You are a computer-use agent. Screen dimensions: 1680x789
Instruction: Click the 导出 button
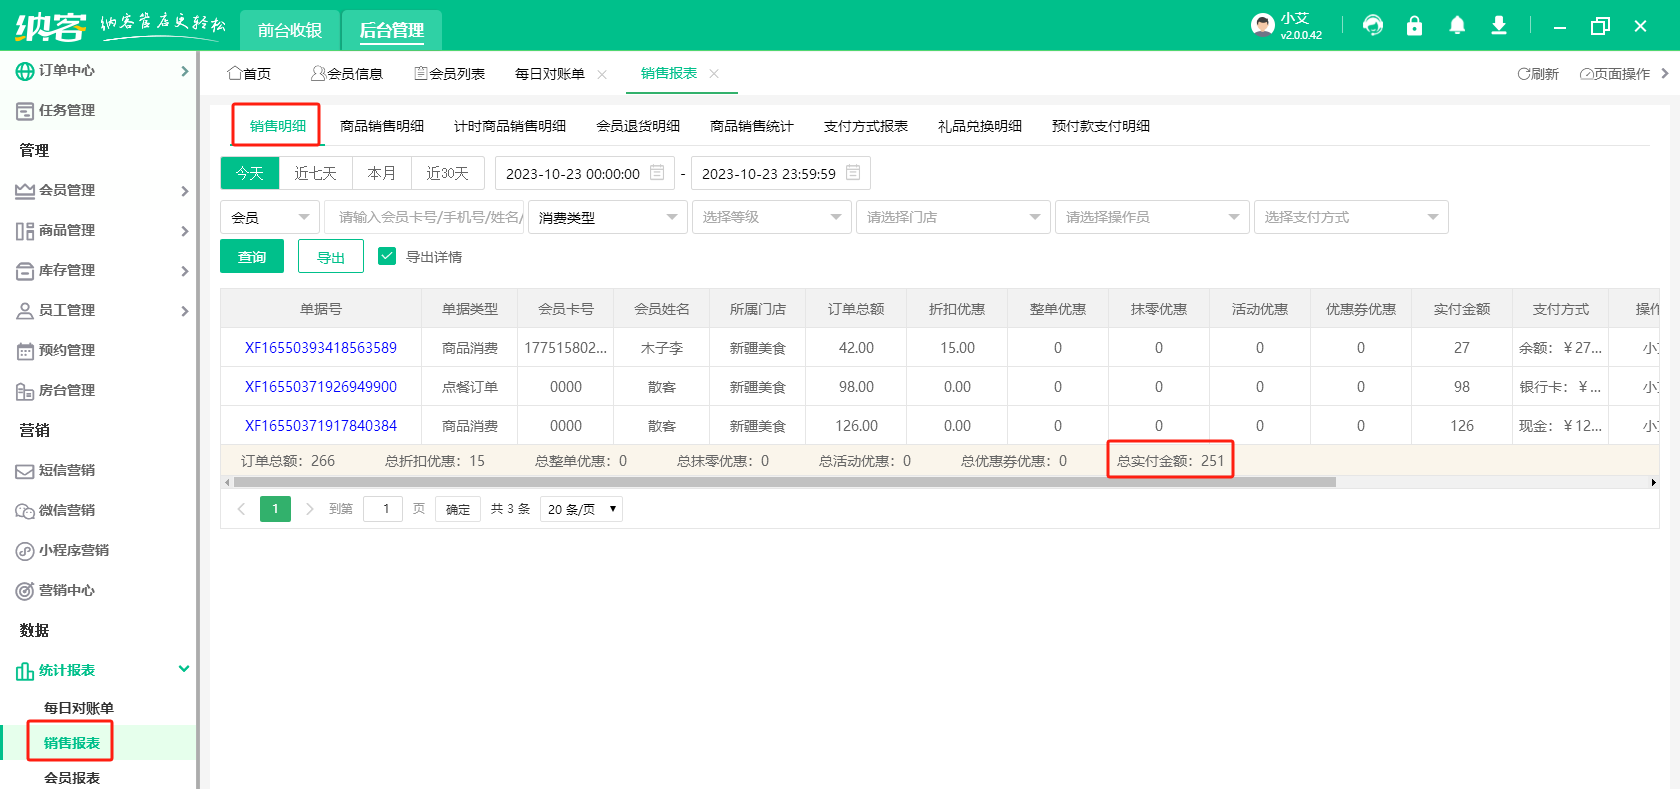point(331,256)
